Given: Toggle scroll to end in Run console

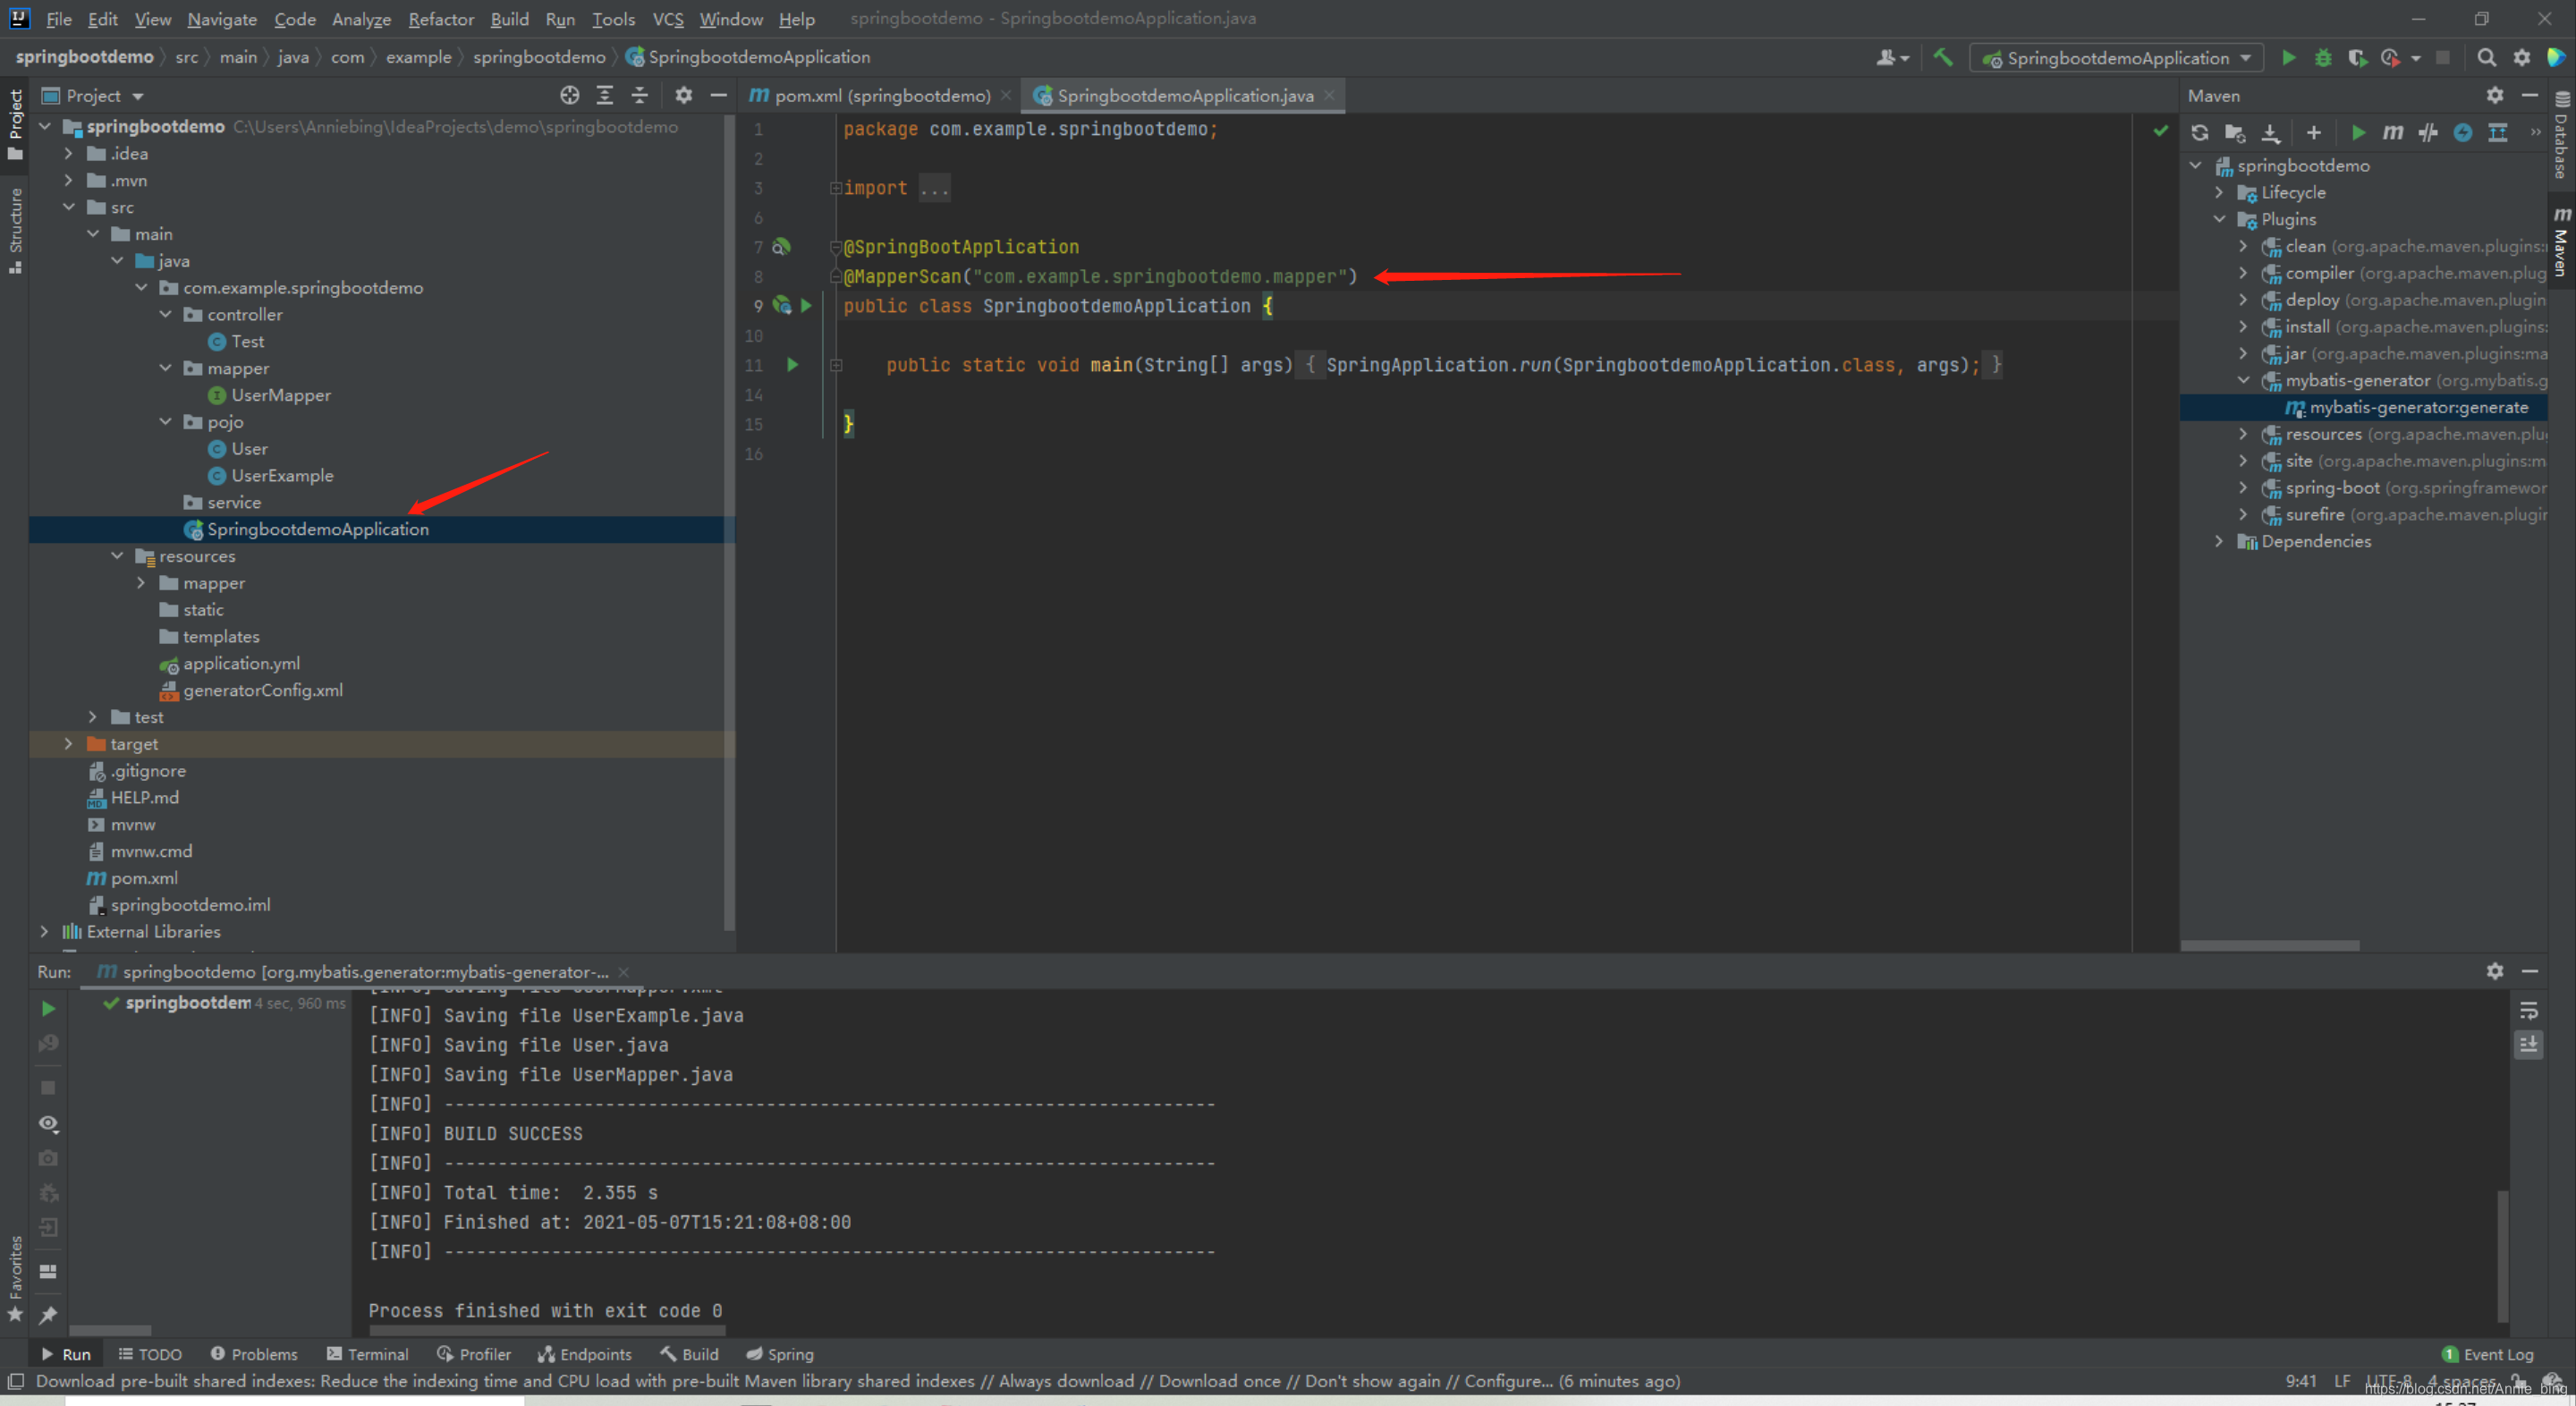Looking at the screenshot, I should click(x=2528, y=1045).
